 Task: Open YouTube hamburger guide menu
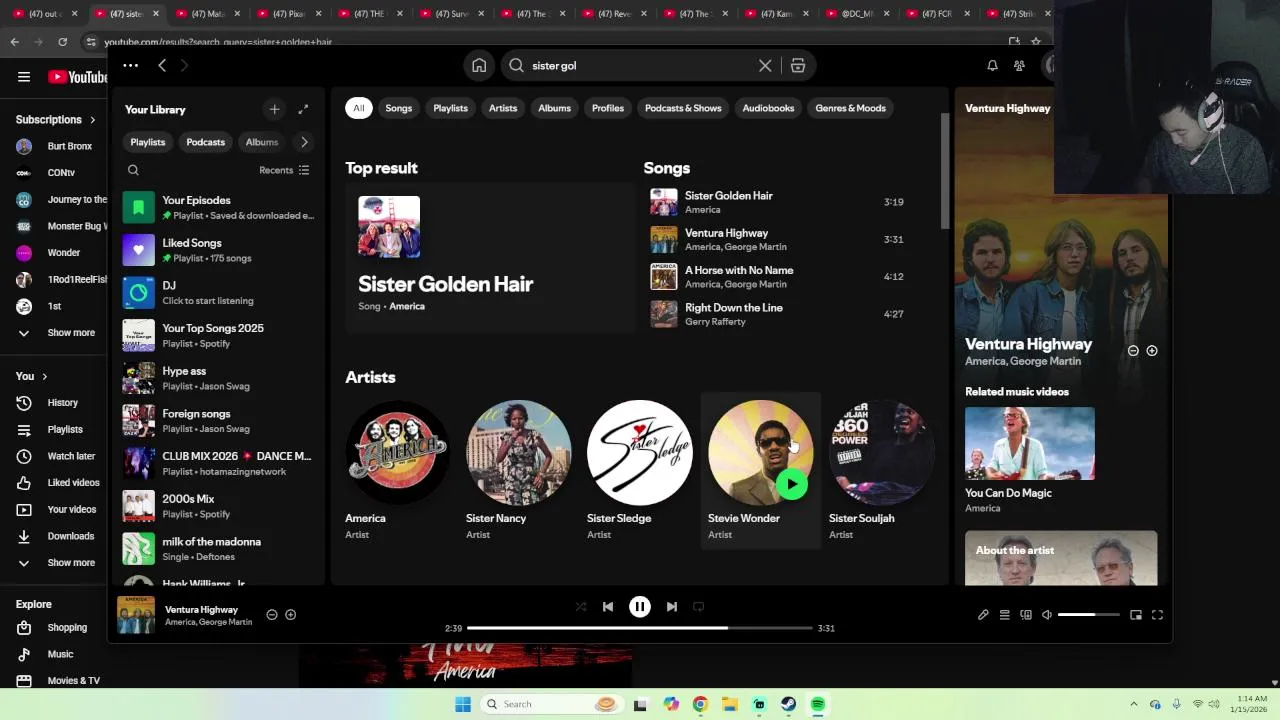click(x=24, y=77)
